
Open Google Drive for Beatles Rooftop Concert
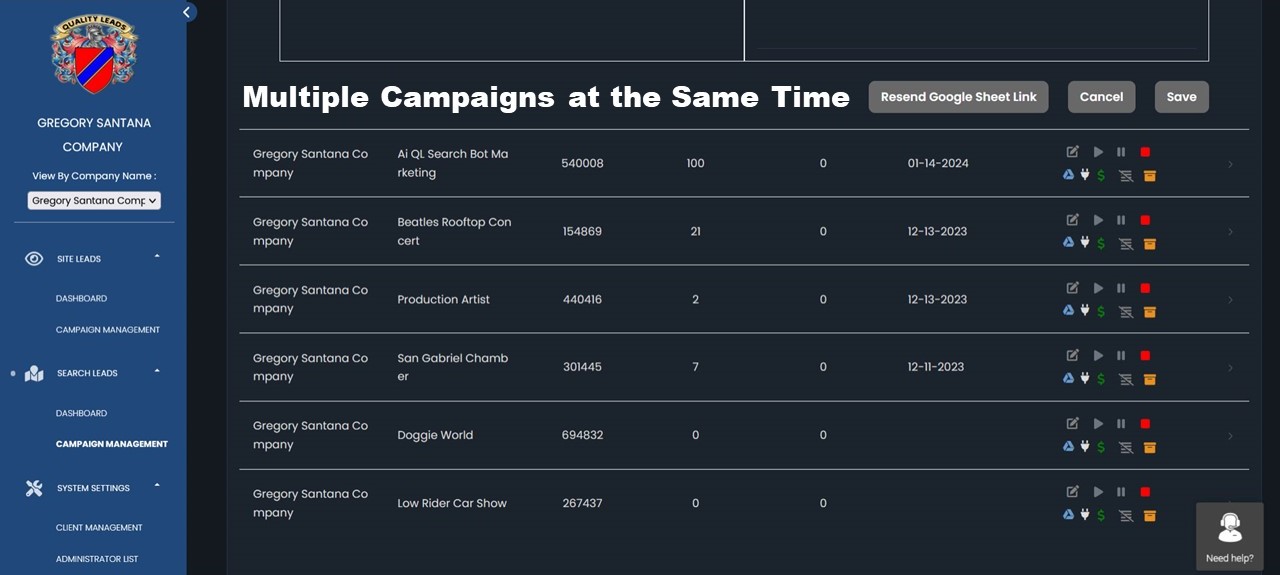point(1068,243)
